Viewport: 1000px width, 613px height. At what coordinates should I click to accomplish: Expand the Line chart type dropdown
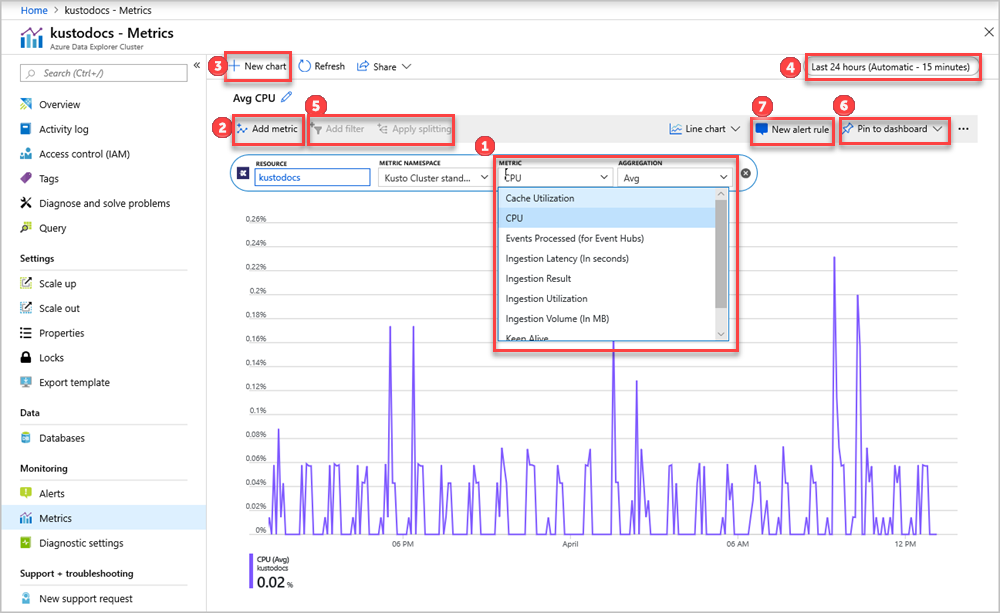click(705, 129)
